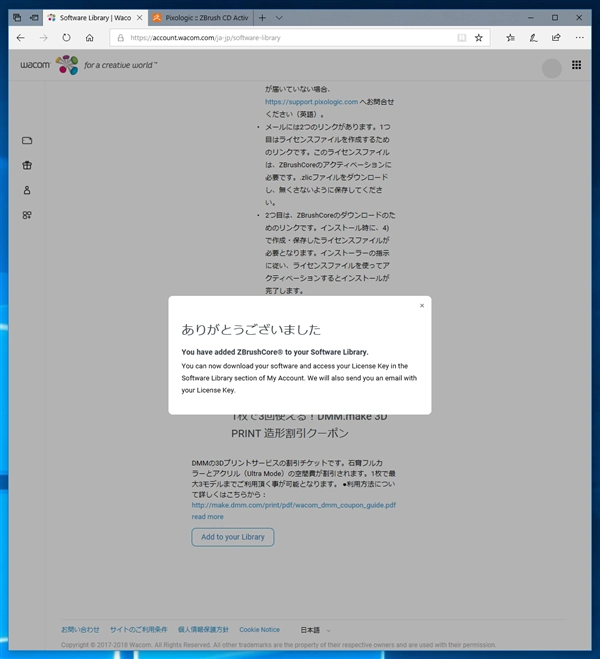Expand the tab preview chevron

[279, 18]
